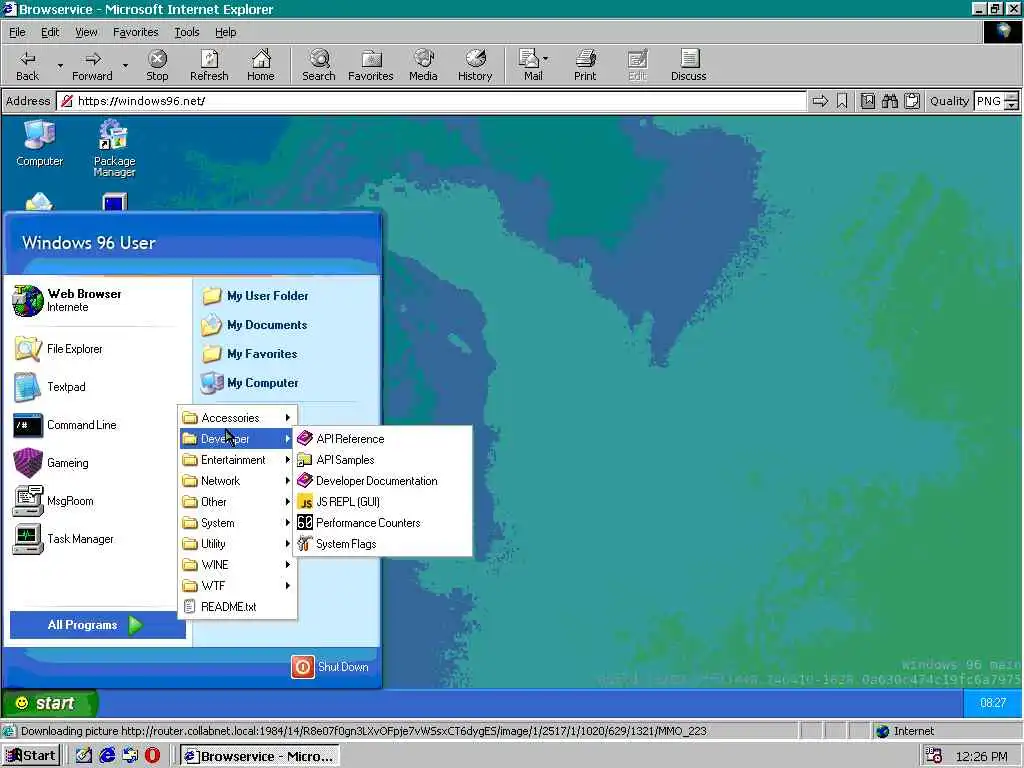Launch Textpad from start menu
The width and height of the screenshot is (1024, 768).
(x=50, y=387)
